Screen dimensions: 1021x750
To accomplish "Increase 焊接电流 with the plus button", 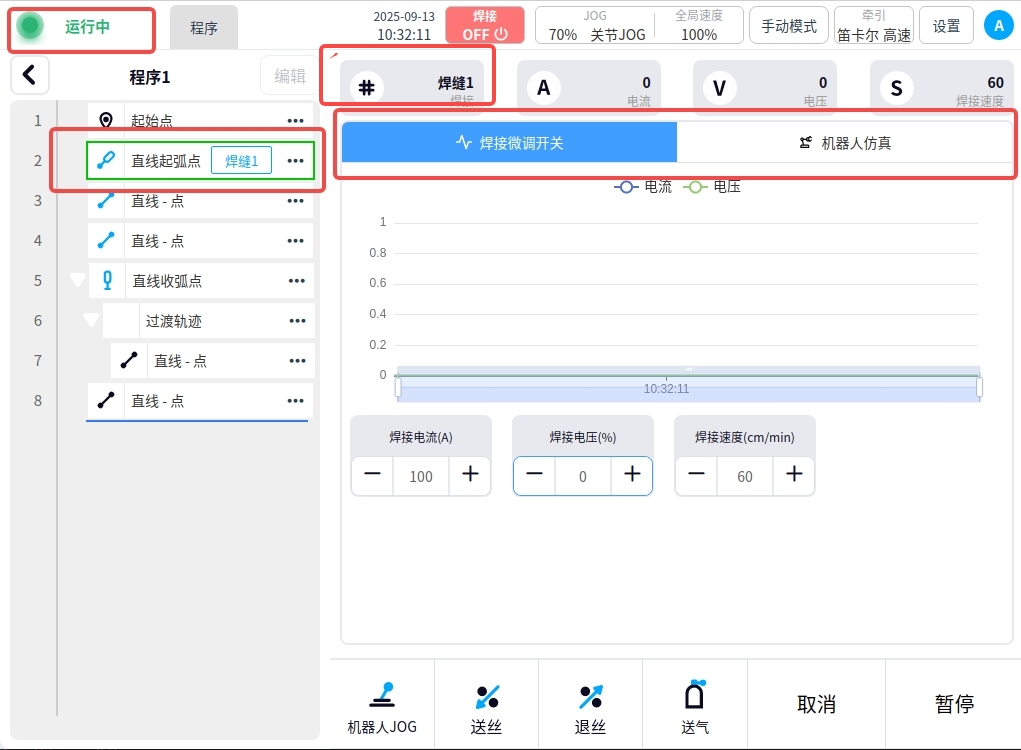I will [470, 475].
